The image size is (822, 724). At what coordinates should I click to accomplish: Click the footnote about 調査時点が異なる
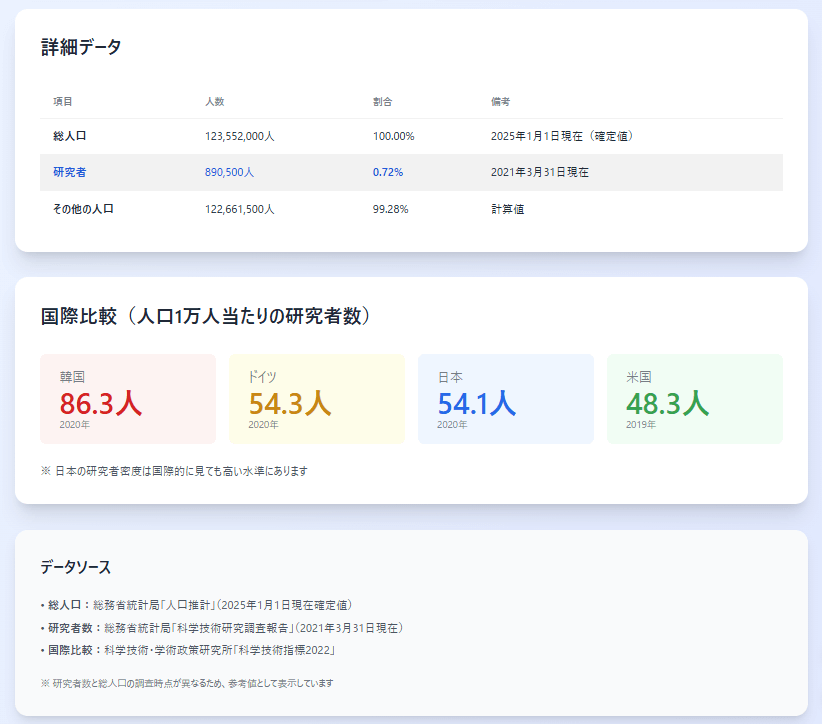[187, 683]
